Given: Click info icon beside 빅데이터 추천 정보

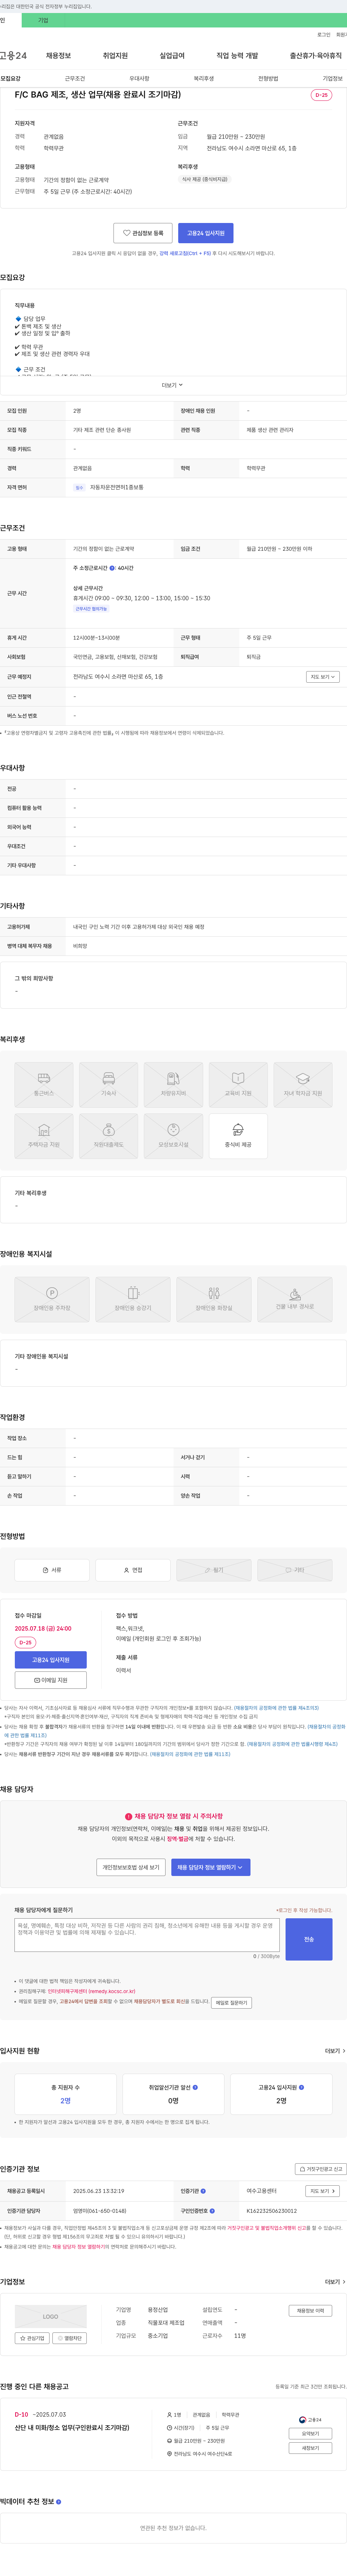Looking at the screenshot, I should click(x=58, y=2502).
